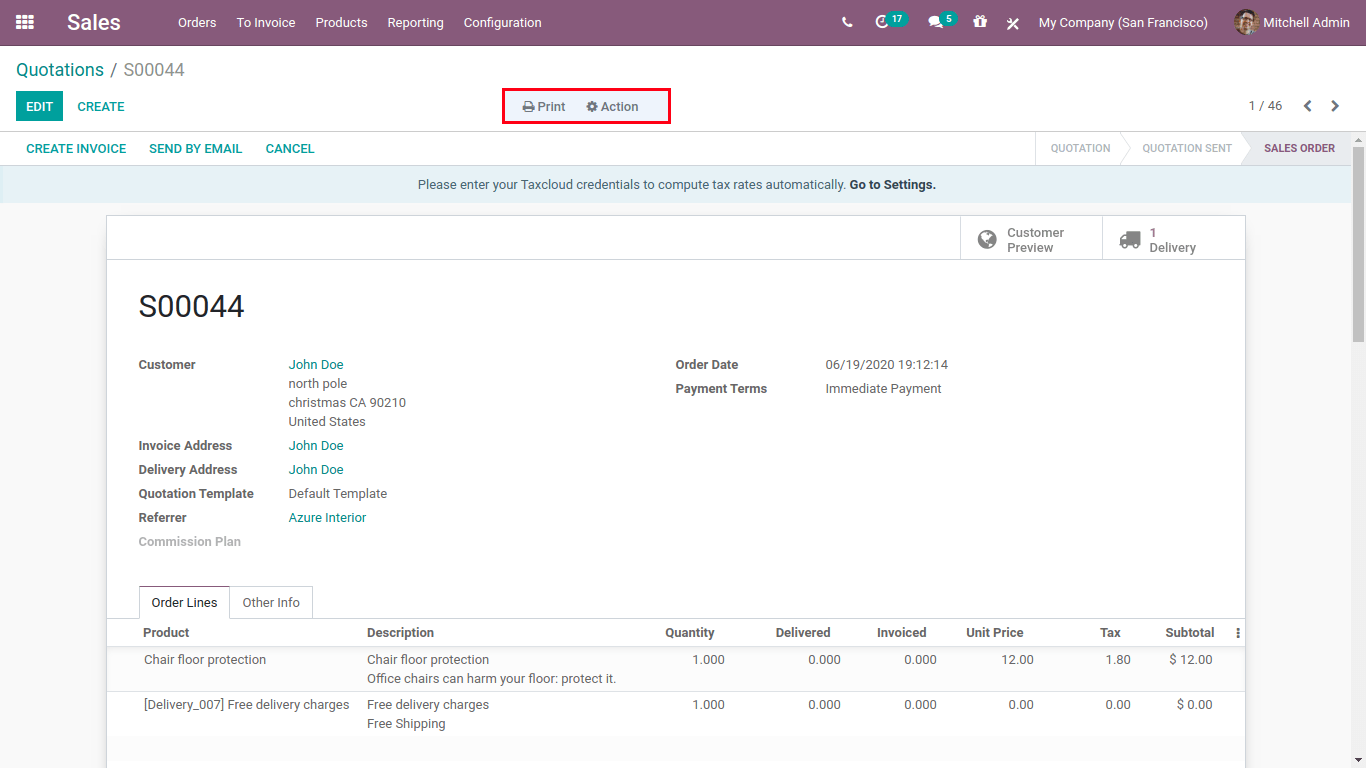The image size is (1366, 768).
Task: Go to next record arrow
Action: [1335, 106]
